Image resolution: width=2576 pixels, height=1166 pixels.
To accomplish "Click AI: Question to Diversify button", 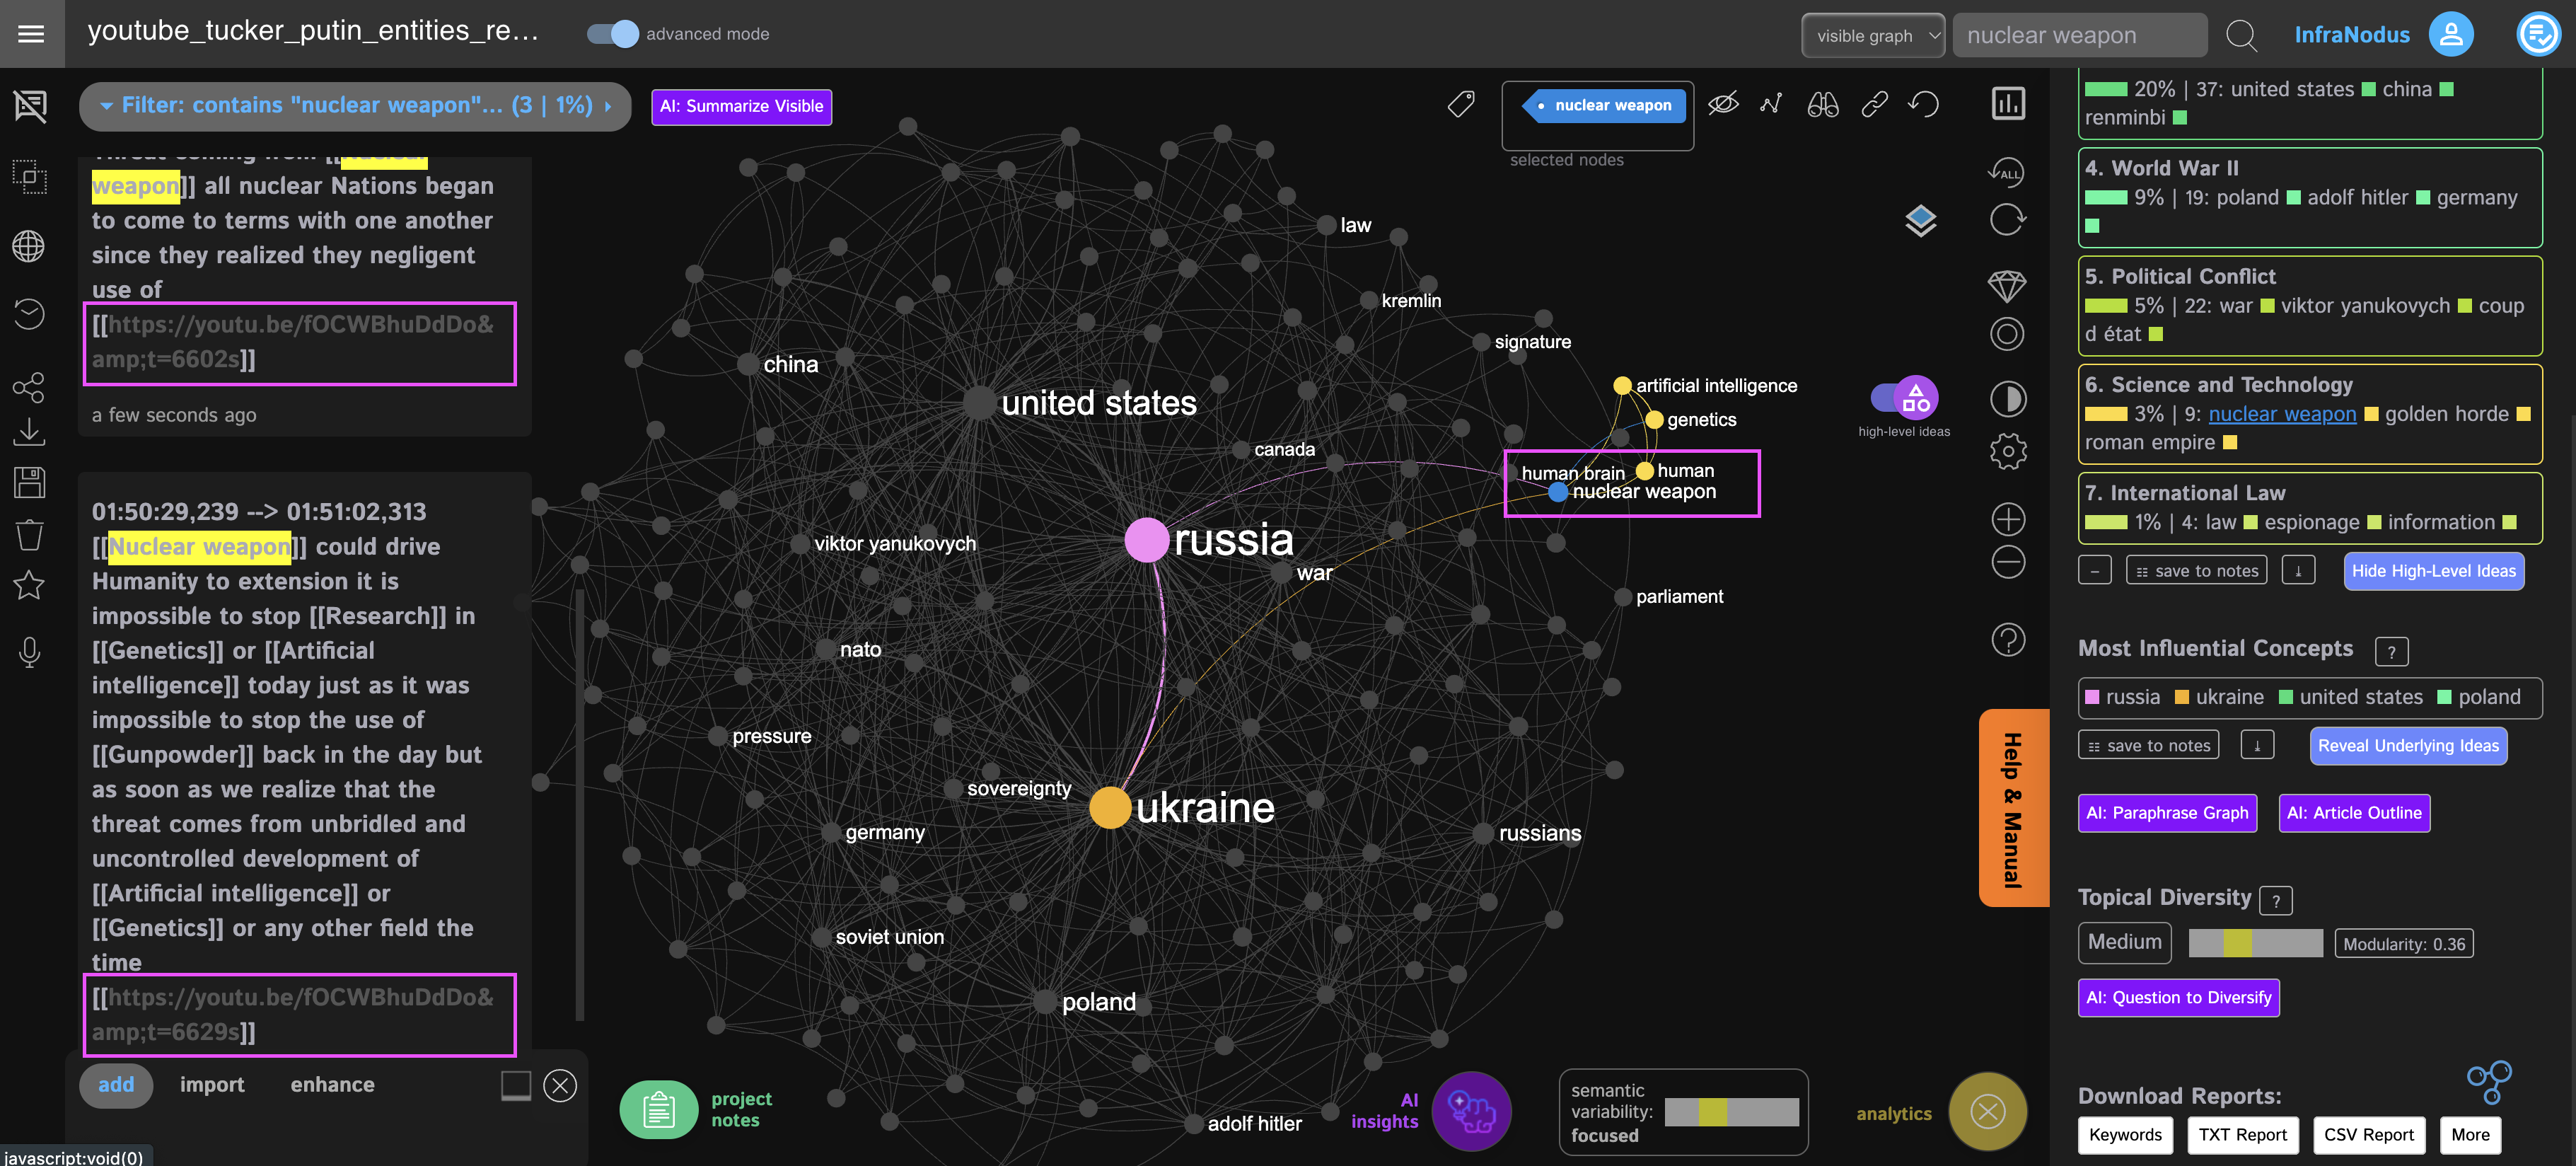I will [2179, 997].
